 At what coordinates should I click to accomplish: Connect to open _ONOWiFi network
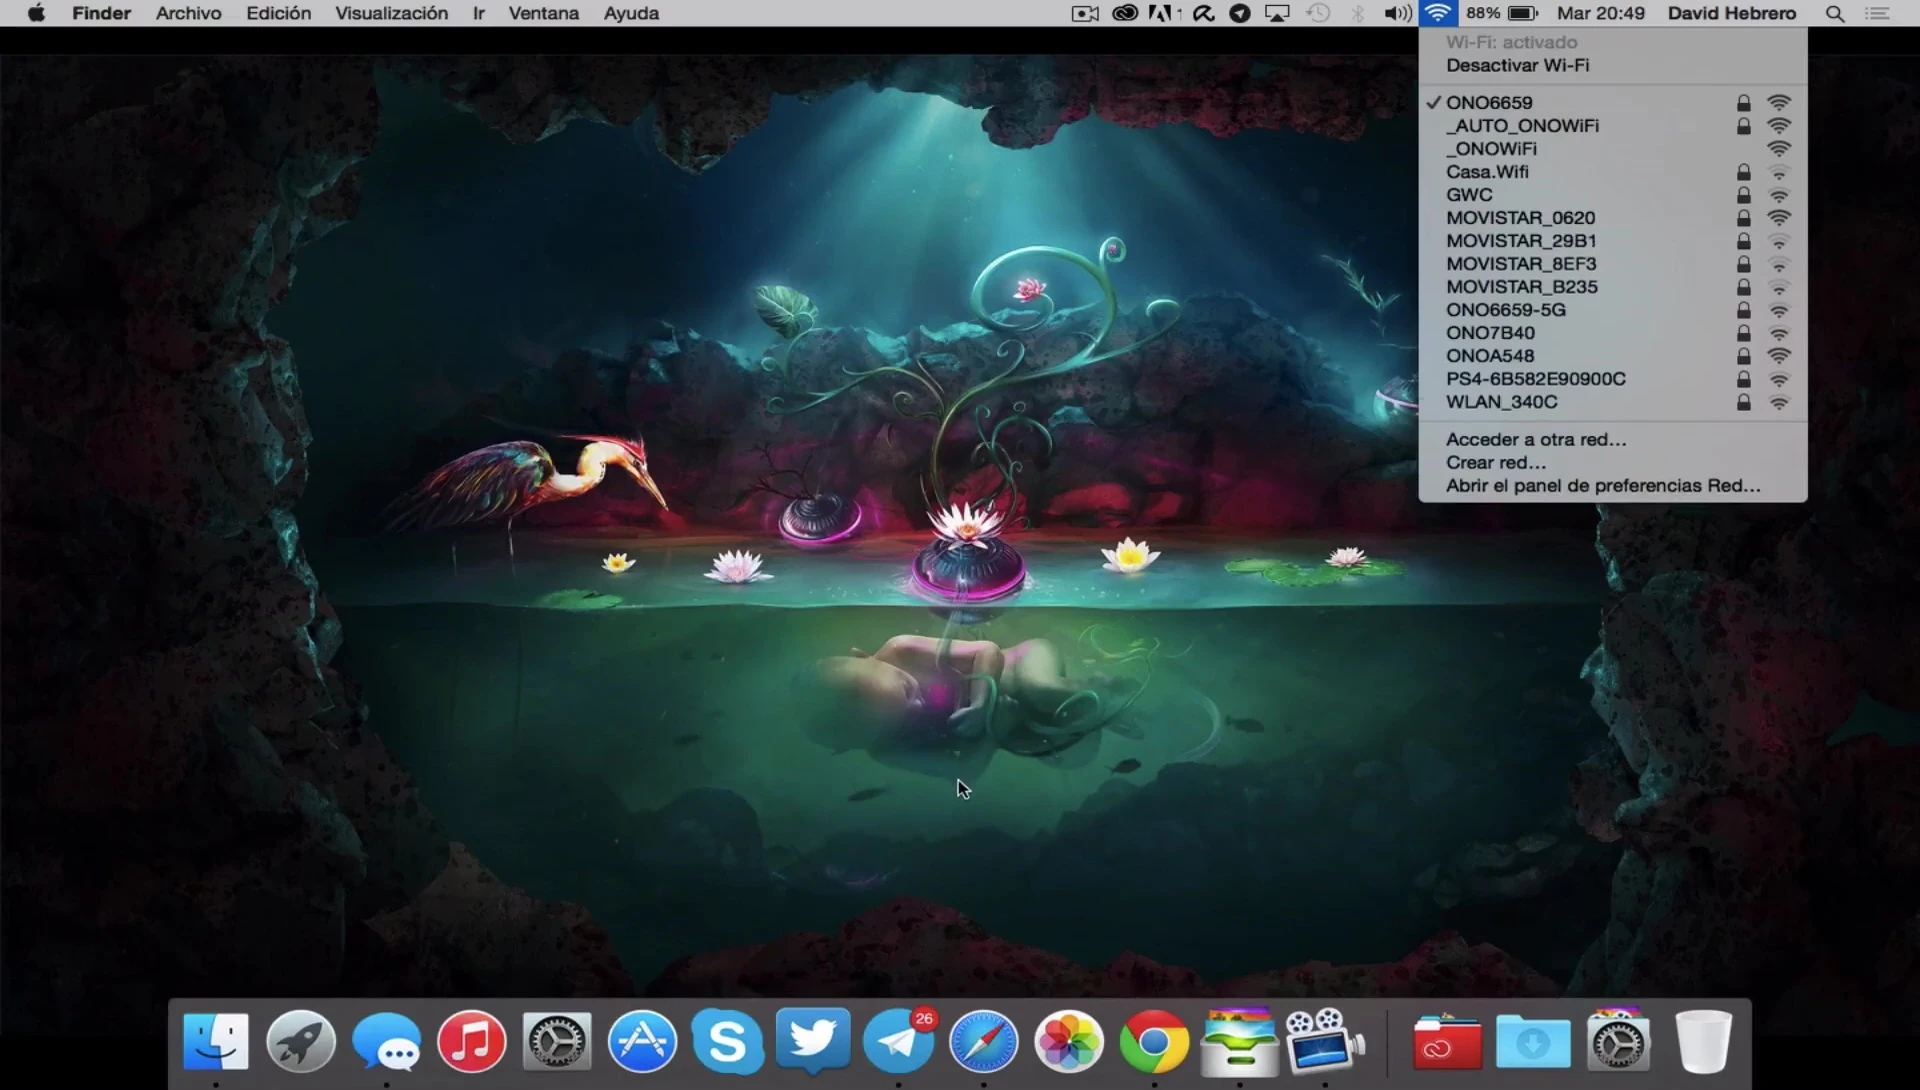[x=1612, y=148]
